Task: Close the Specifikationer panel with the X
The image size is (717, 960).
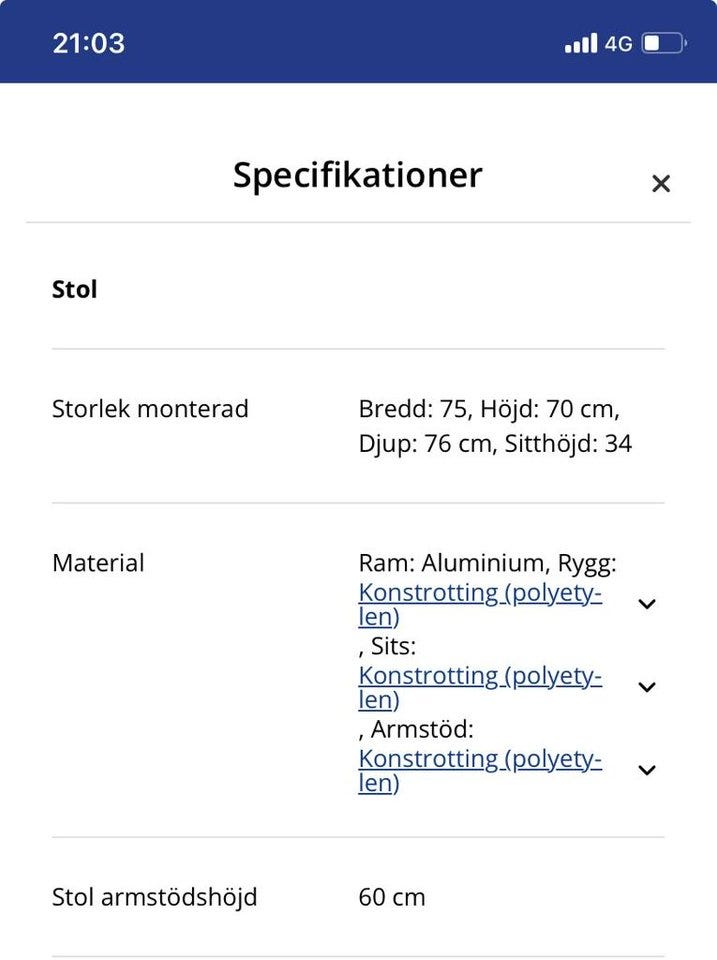Action: (x=660, y=184)
